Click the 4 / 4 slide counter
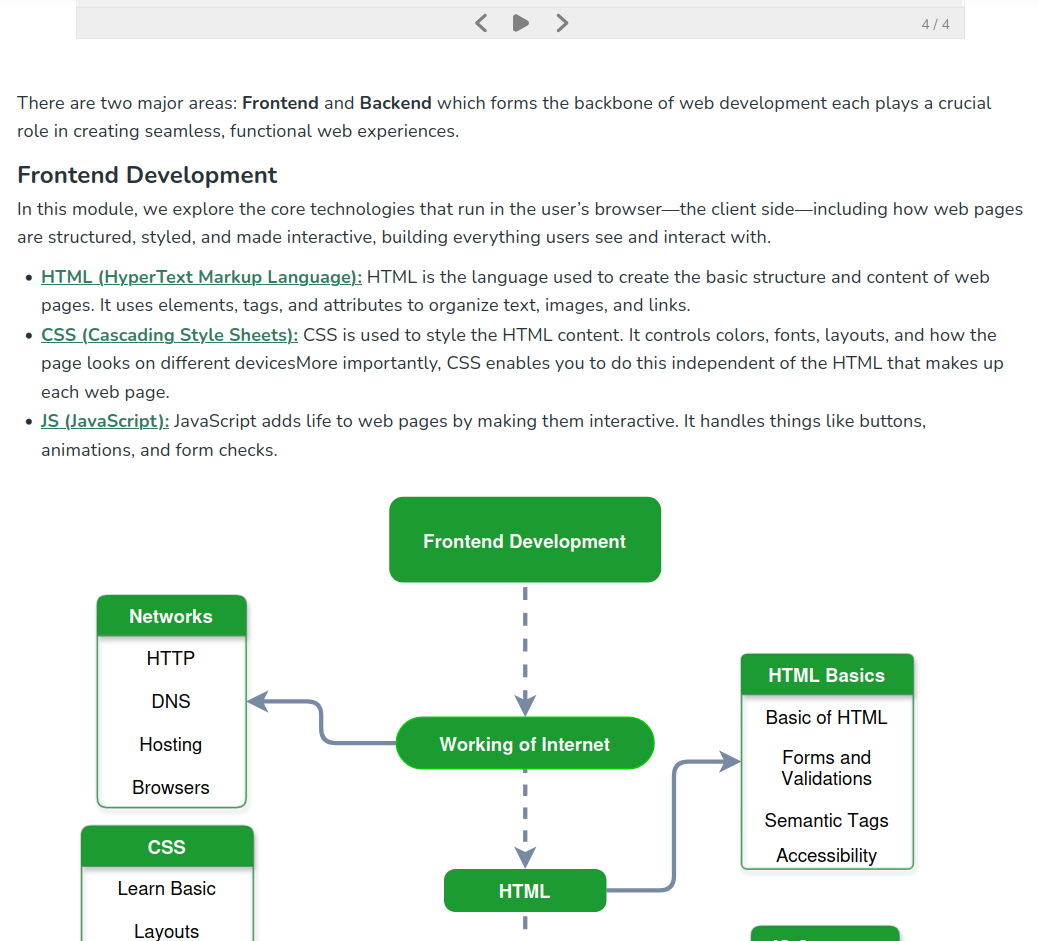 pos(935,24)
